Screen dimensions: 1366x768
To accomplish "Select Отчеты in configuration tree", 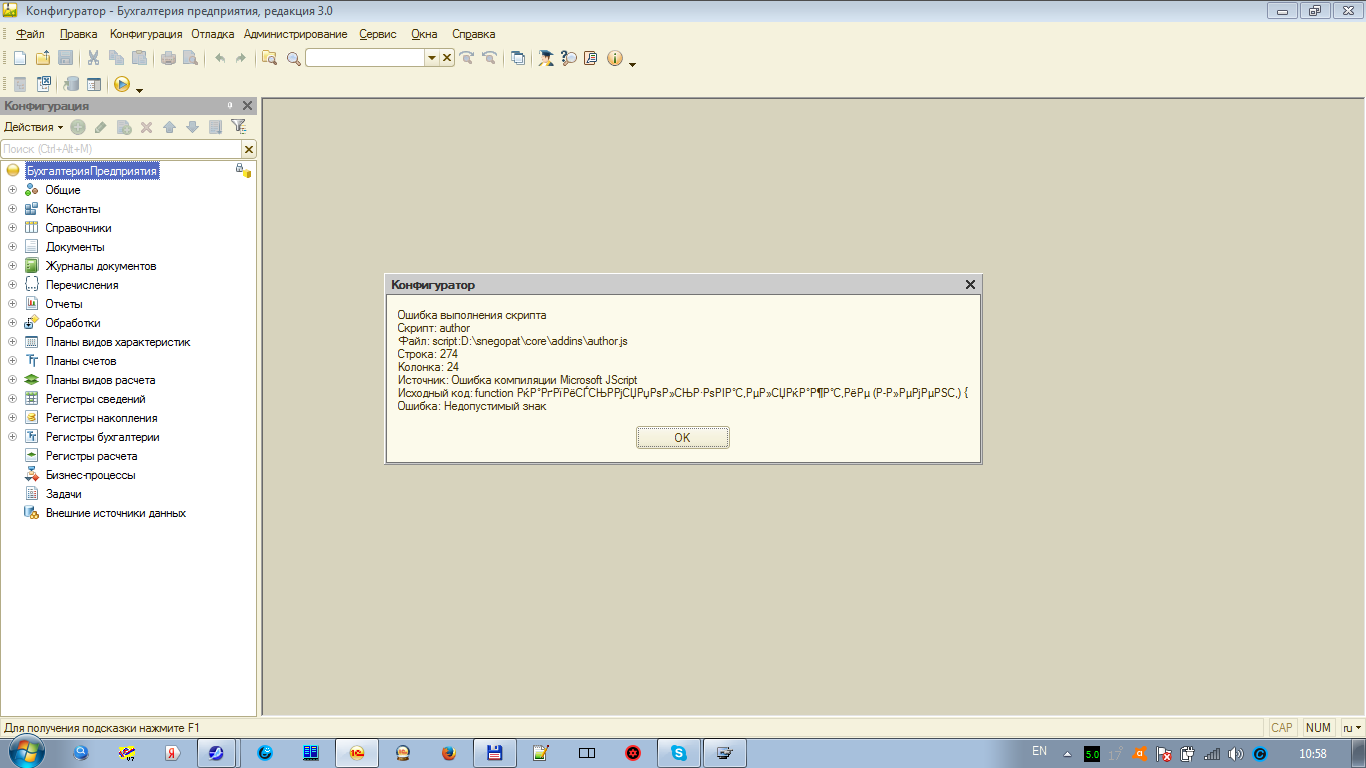I will [64, 304].
